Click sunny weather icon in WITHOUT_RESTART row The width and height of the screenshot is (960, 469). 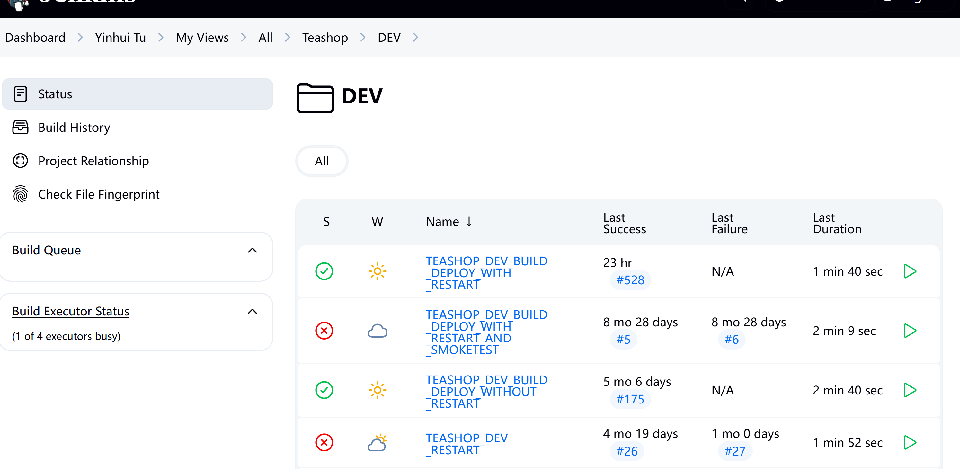(x=377, y=390)
